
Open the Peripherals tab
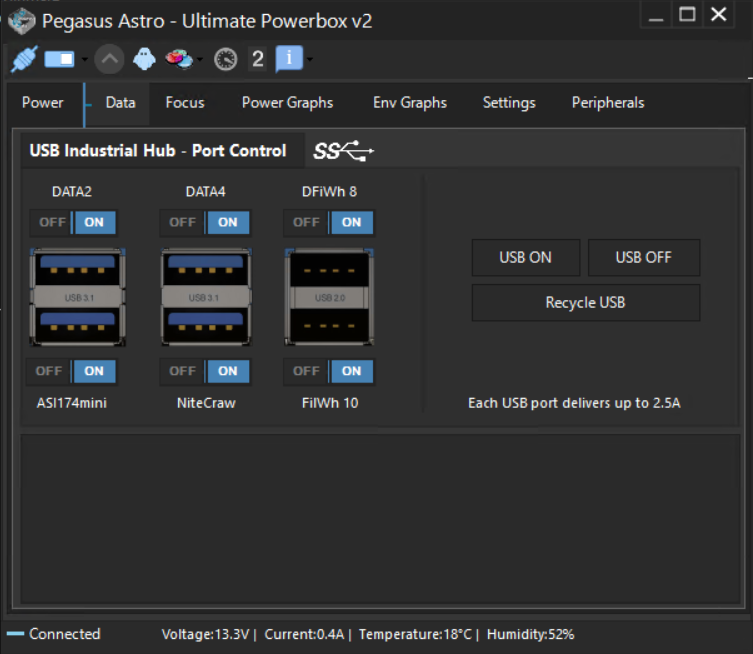[x=607, y=103]
